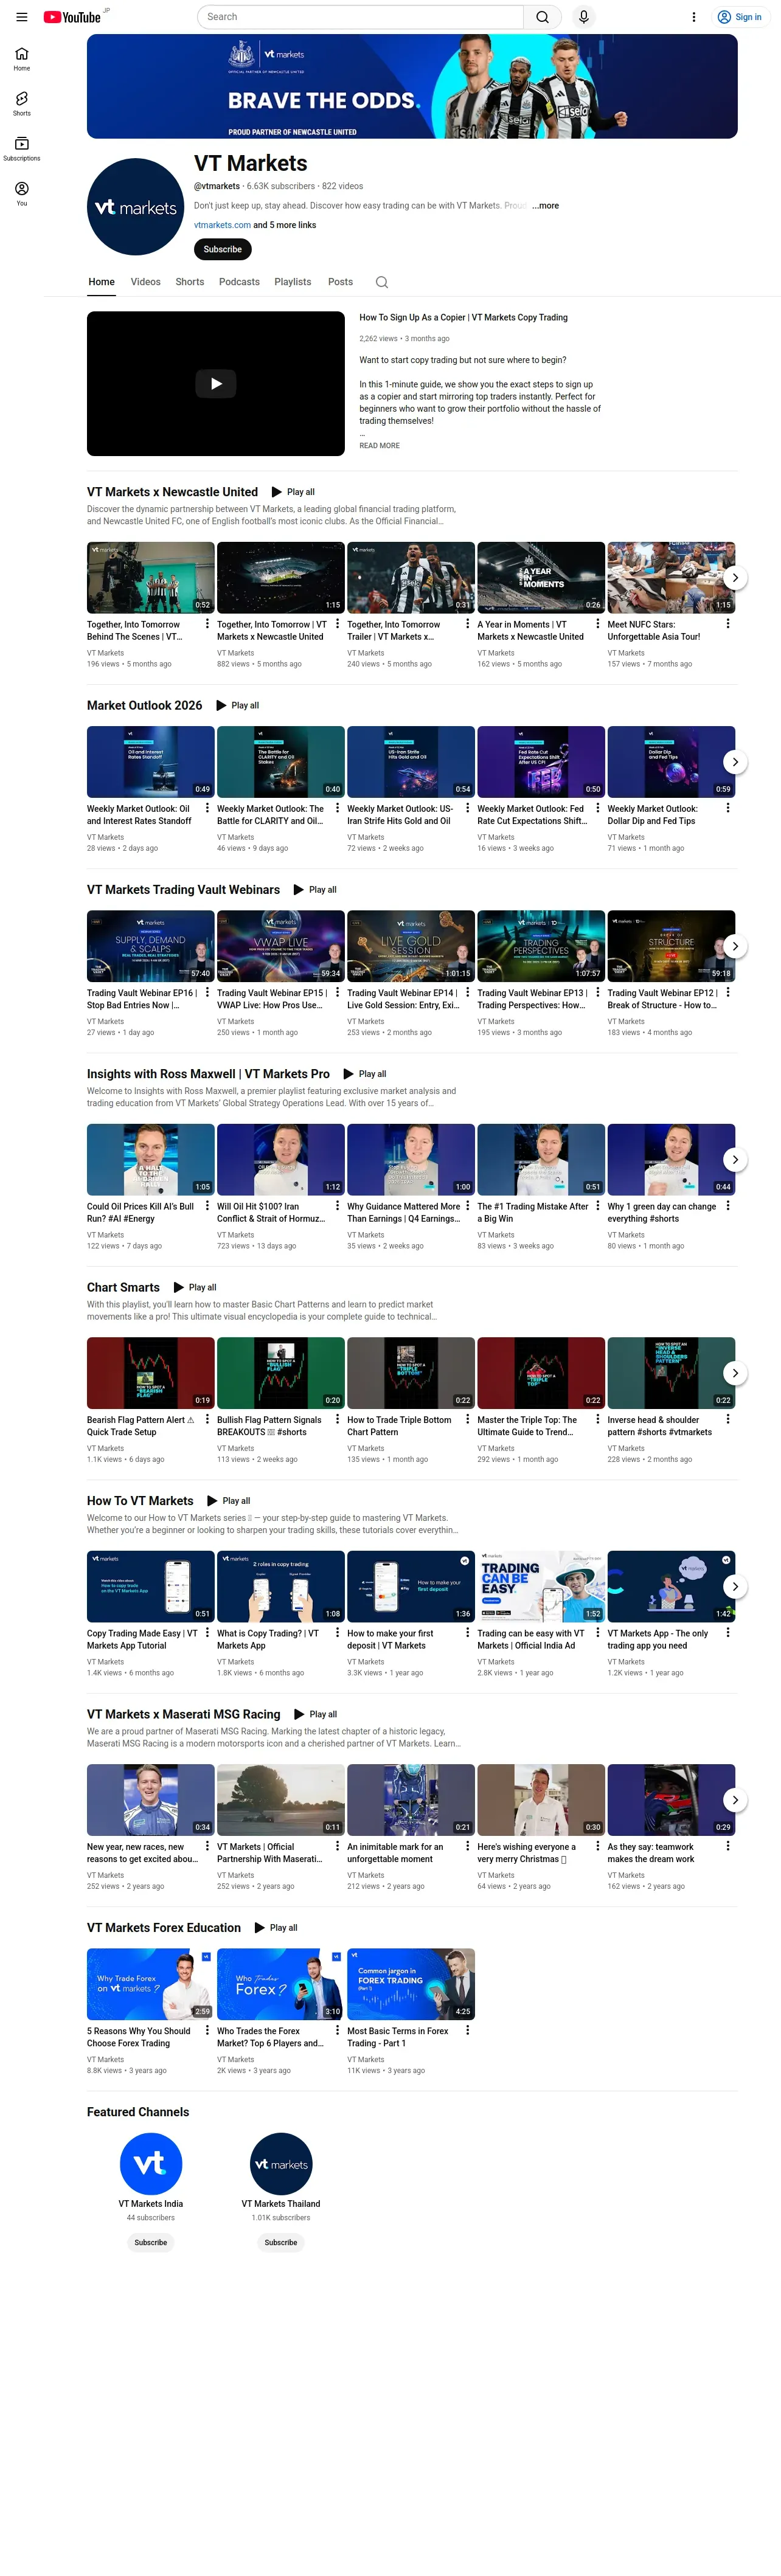
Task: Open Home in the left sidebar
Action: [x=21, y=59]
